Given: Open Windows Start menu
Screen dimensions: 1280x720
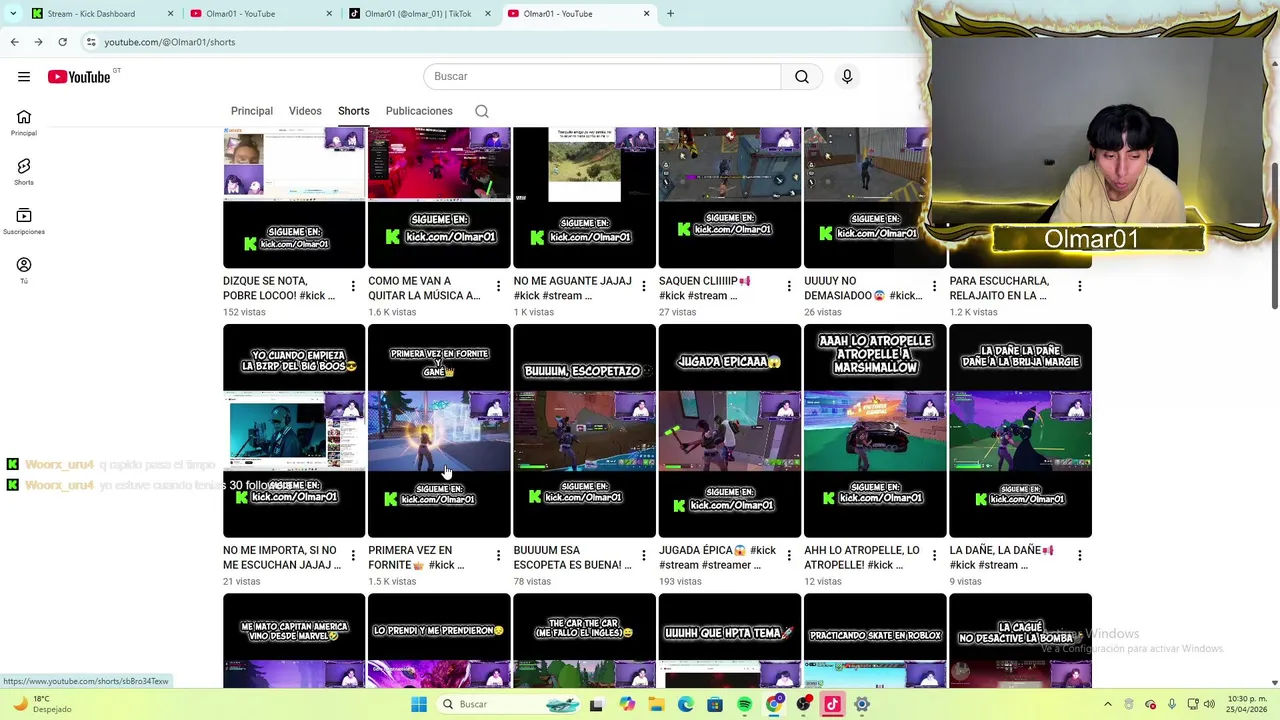Looking at the screenshot, I should pos(419,704).
